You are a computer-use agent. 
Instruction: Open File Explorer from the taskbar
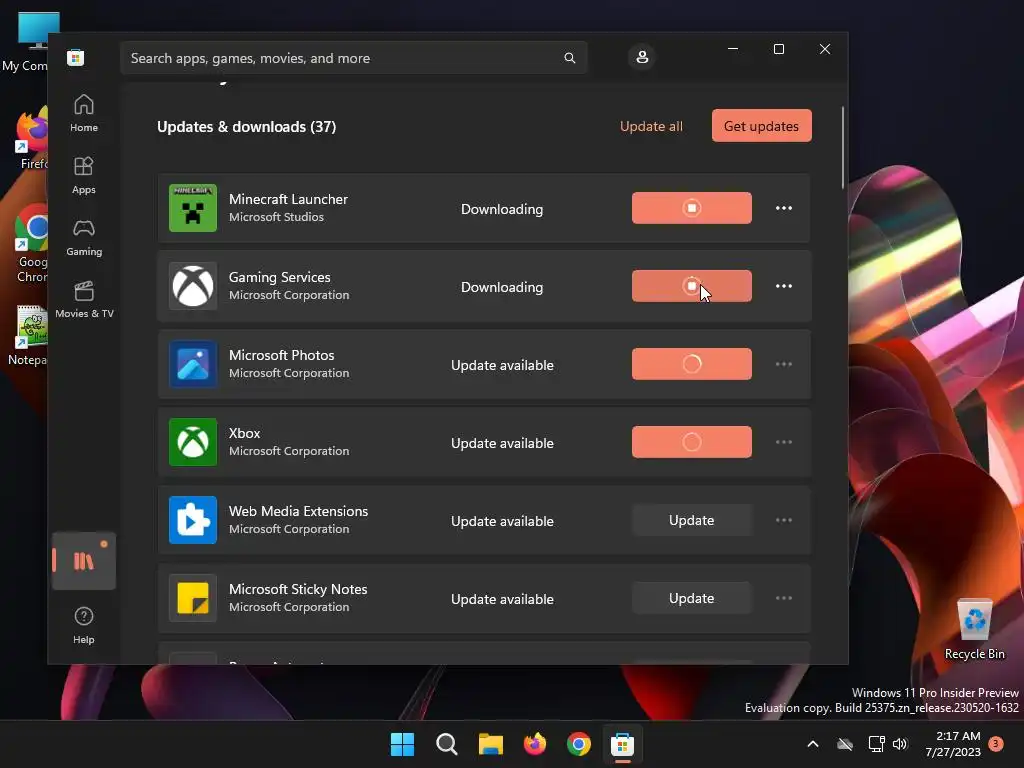[490, 744]
